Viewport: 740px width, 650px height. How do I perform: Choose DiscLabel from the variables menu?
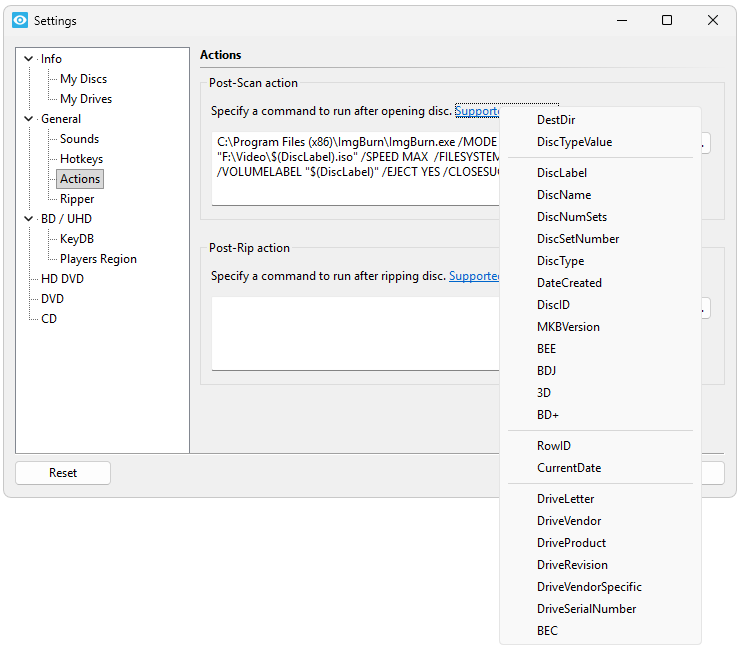pyautogui.click(x=561, y=173)
